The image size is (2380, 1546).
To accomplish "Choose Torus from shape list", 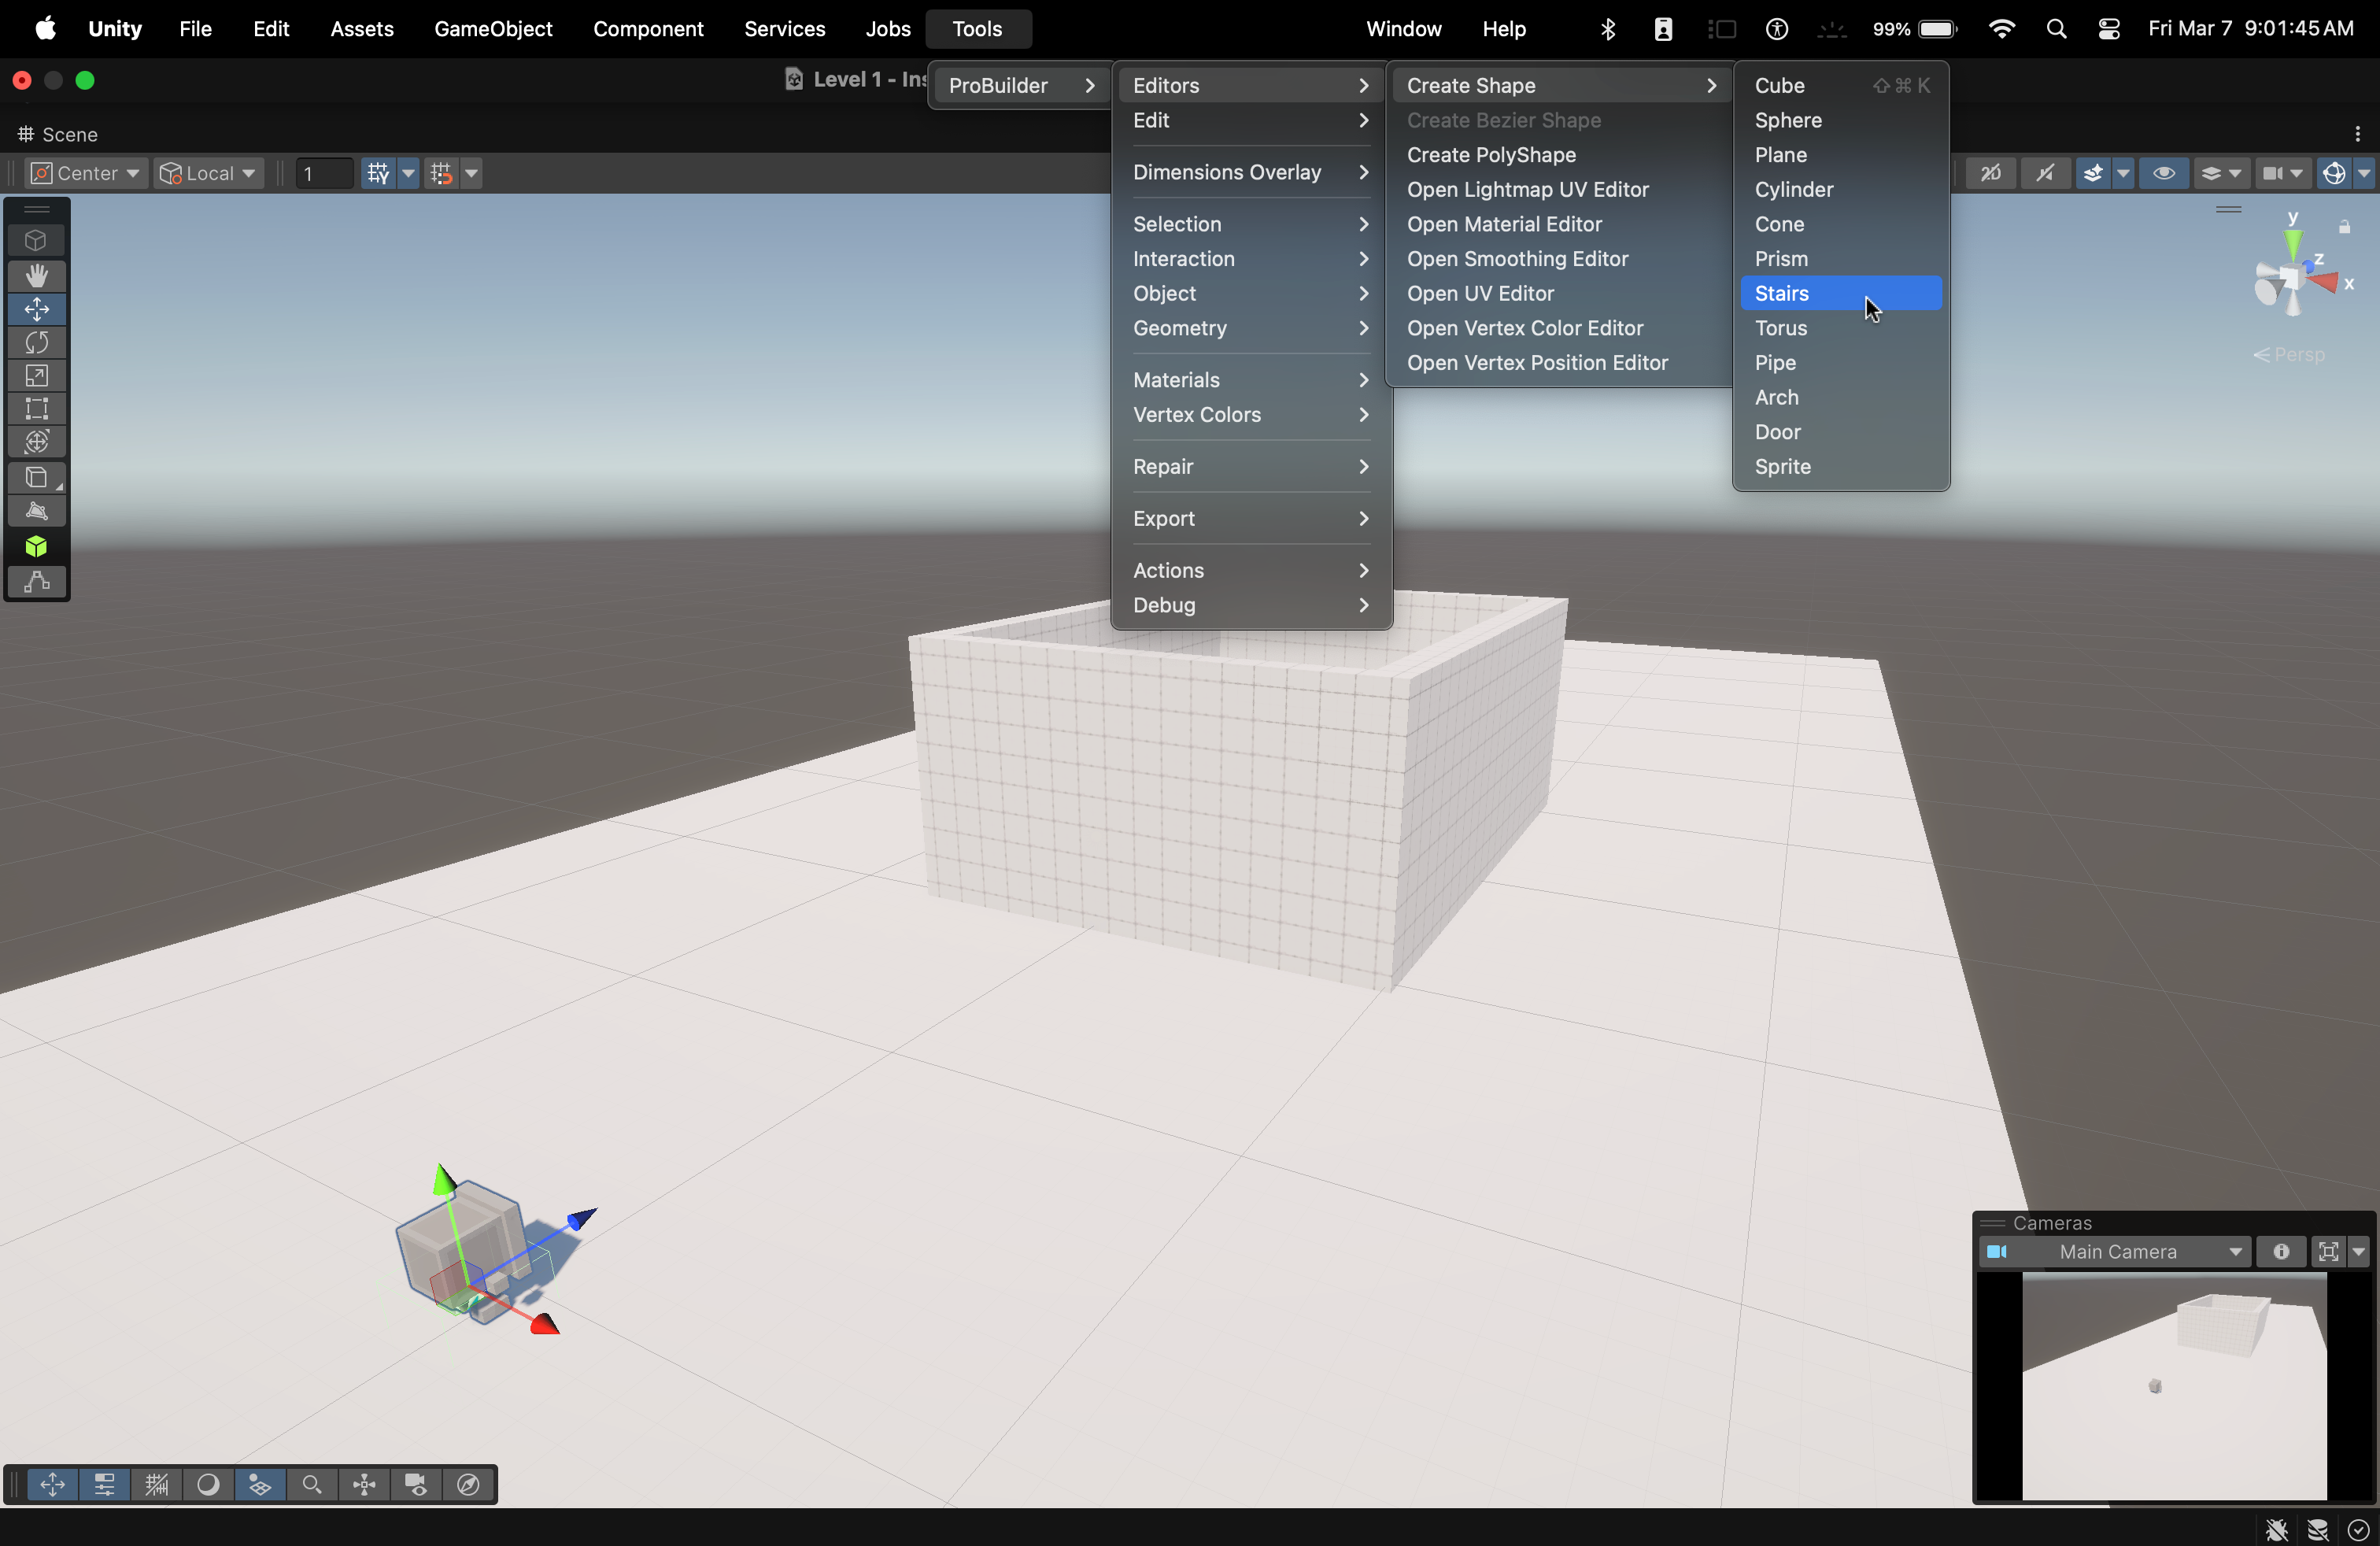I will [x=1841, y=328].
